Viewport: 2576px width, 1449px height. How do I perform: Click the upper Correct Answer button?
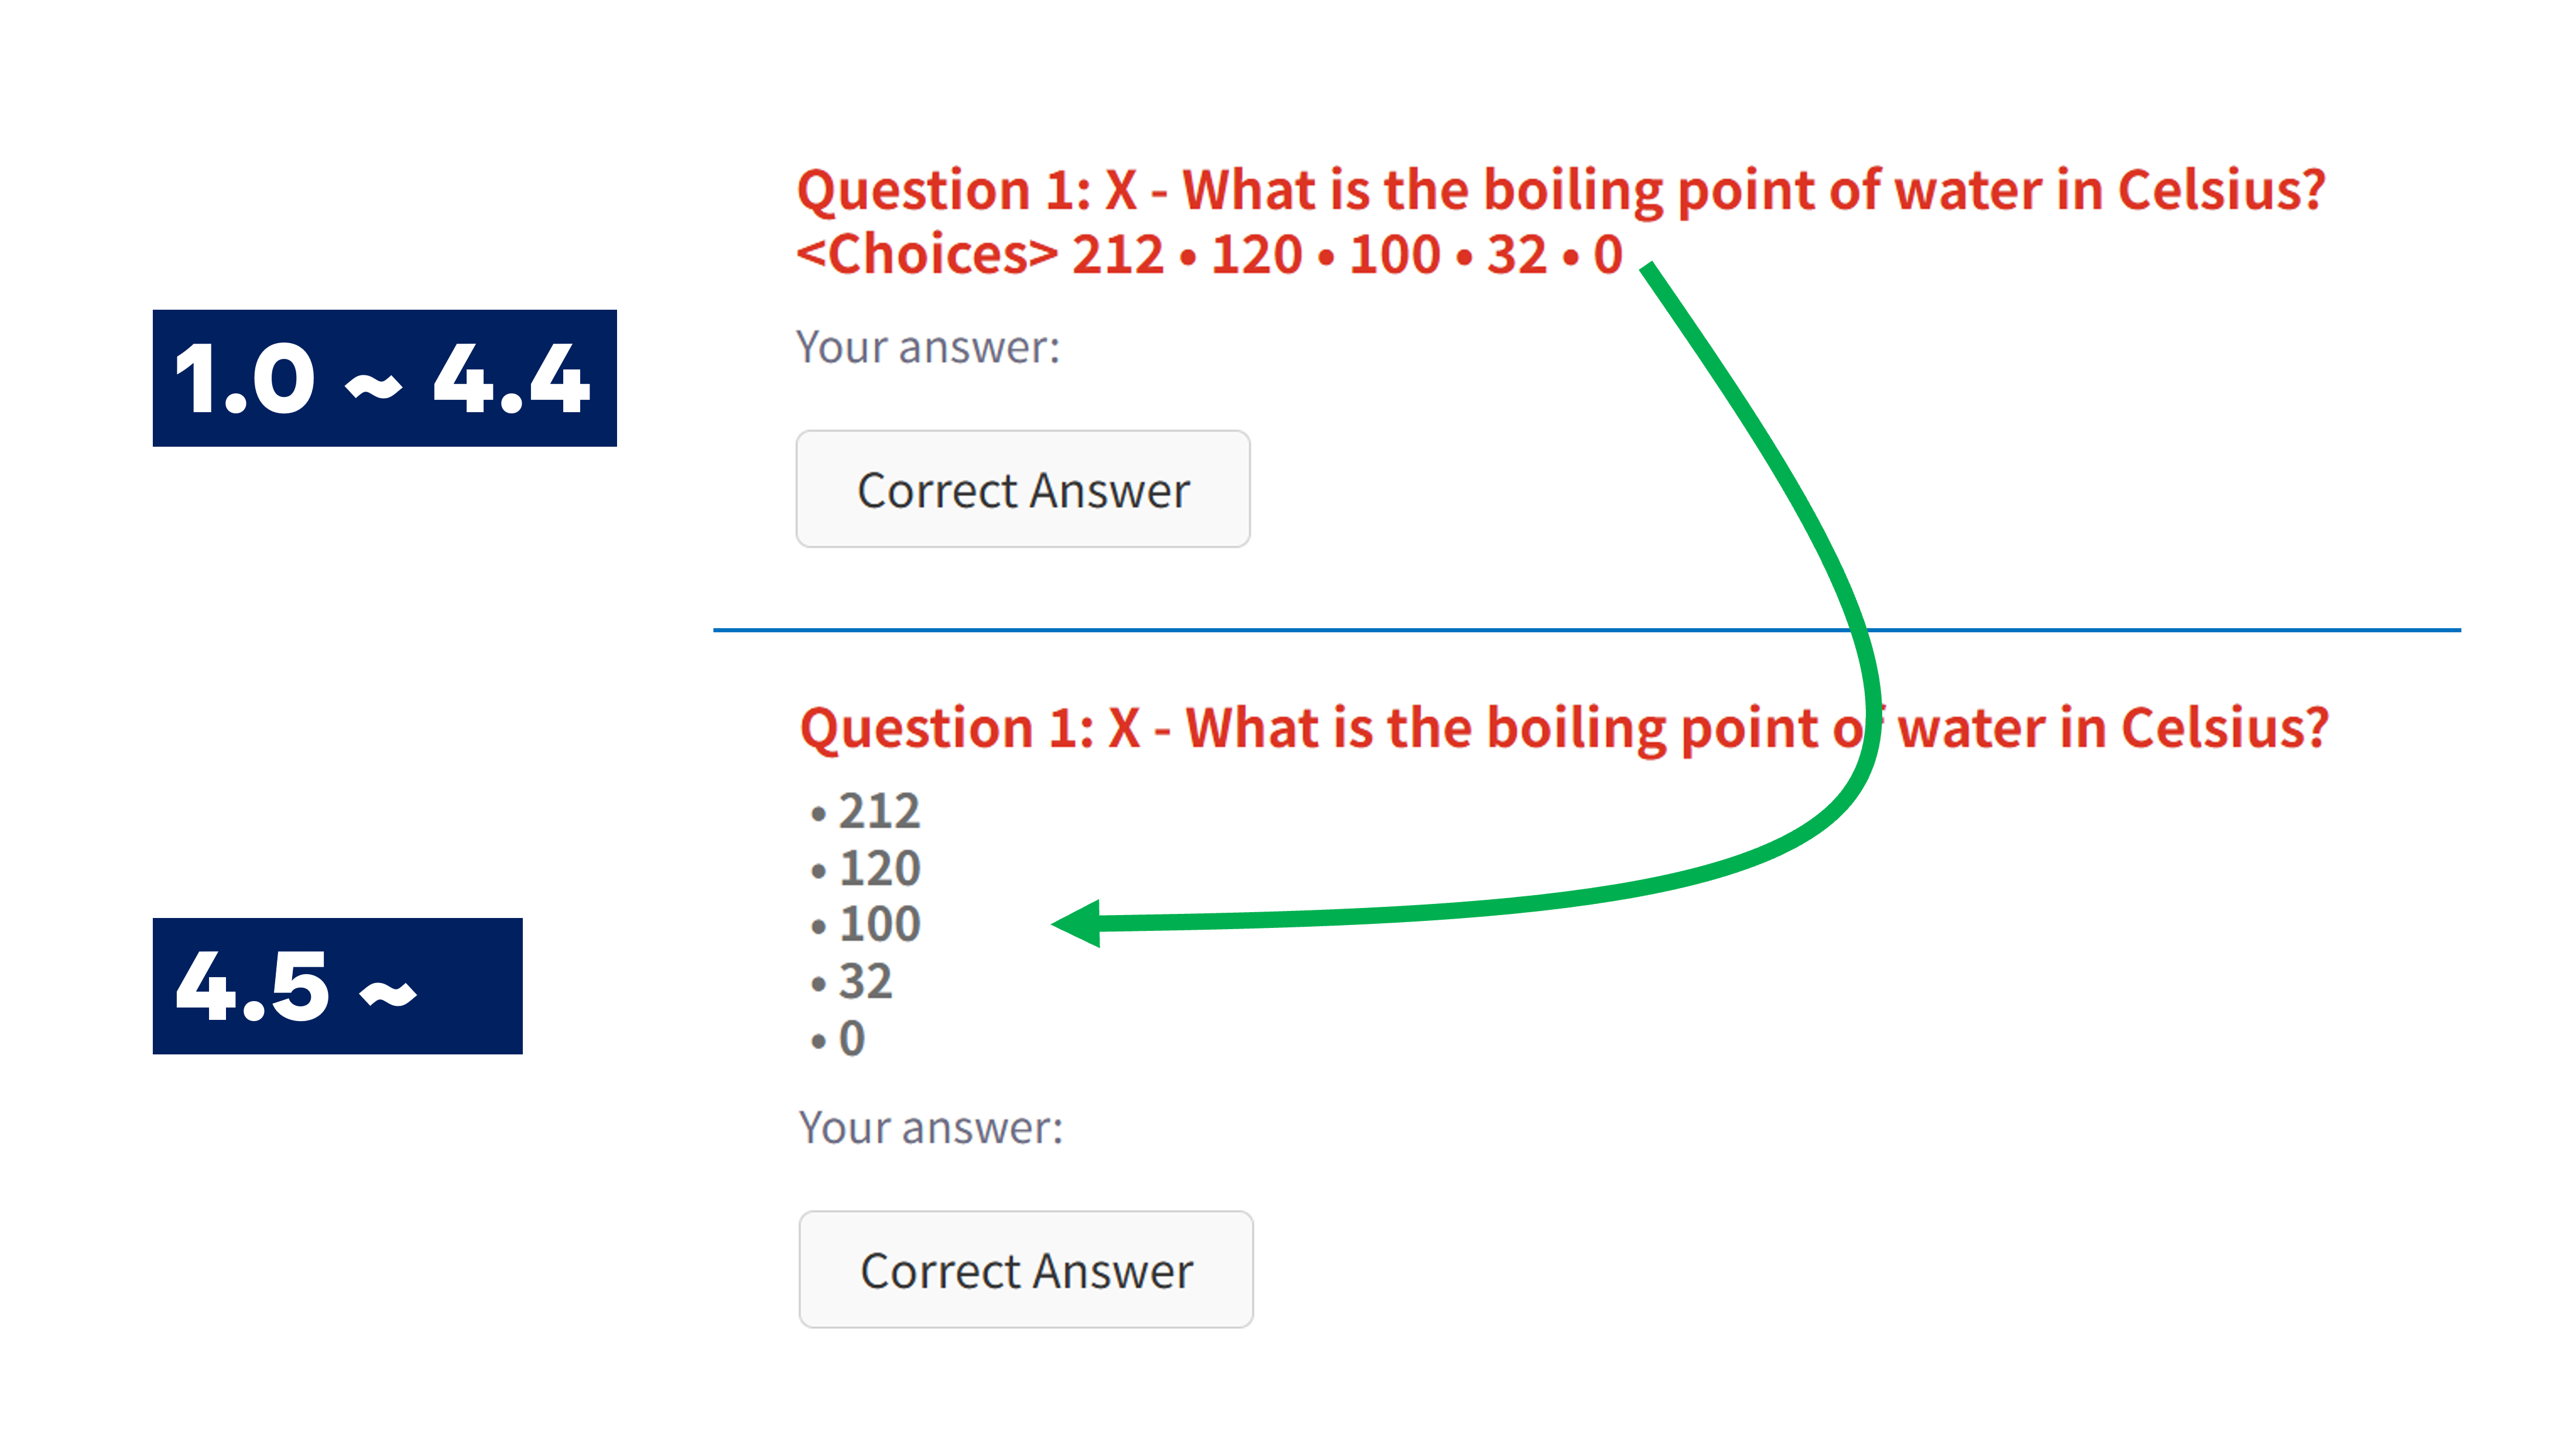click(1022, 490)
